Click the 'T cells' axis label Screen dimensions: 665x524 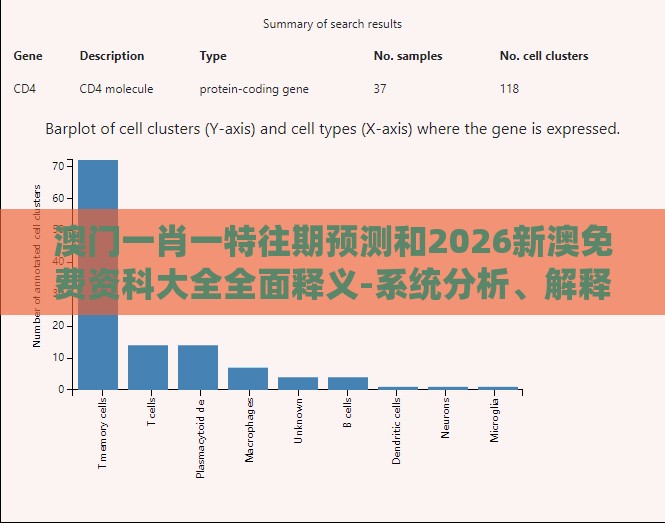(x=151, y=412)
